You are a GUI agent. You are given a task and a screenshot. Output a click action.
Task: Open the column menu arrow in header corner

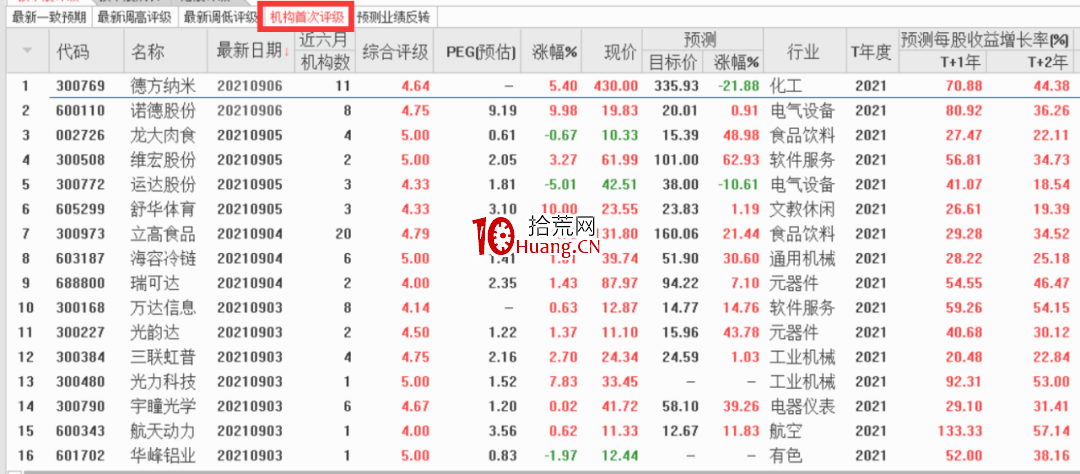click(x=28, y=50)
